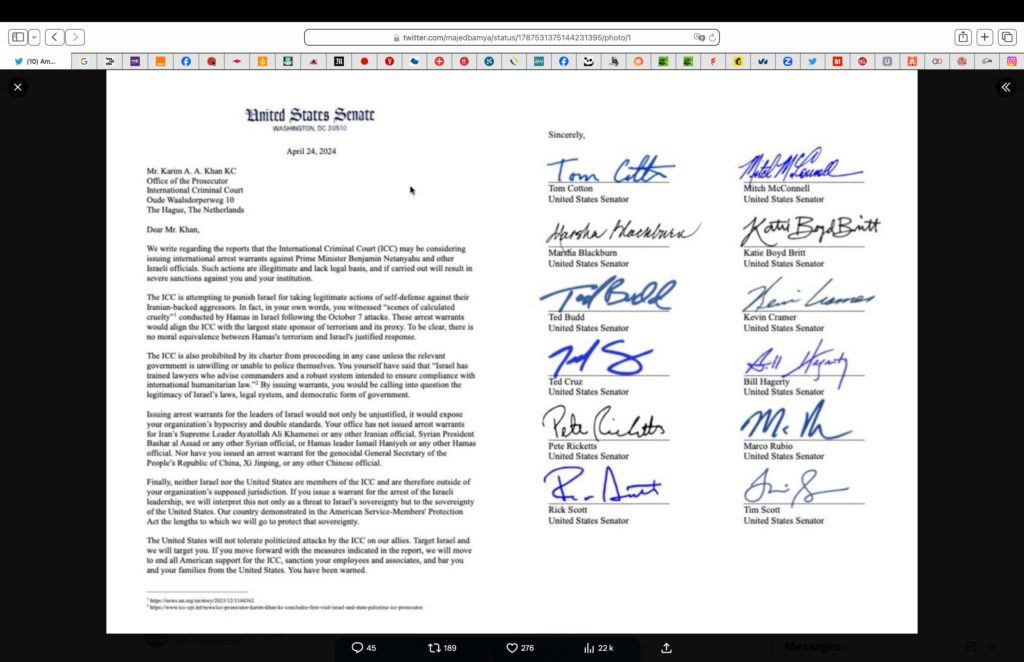Switch to the Google pinned tab
1024x662 pixels.
pos(84,61)
